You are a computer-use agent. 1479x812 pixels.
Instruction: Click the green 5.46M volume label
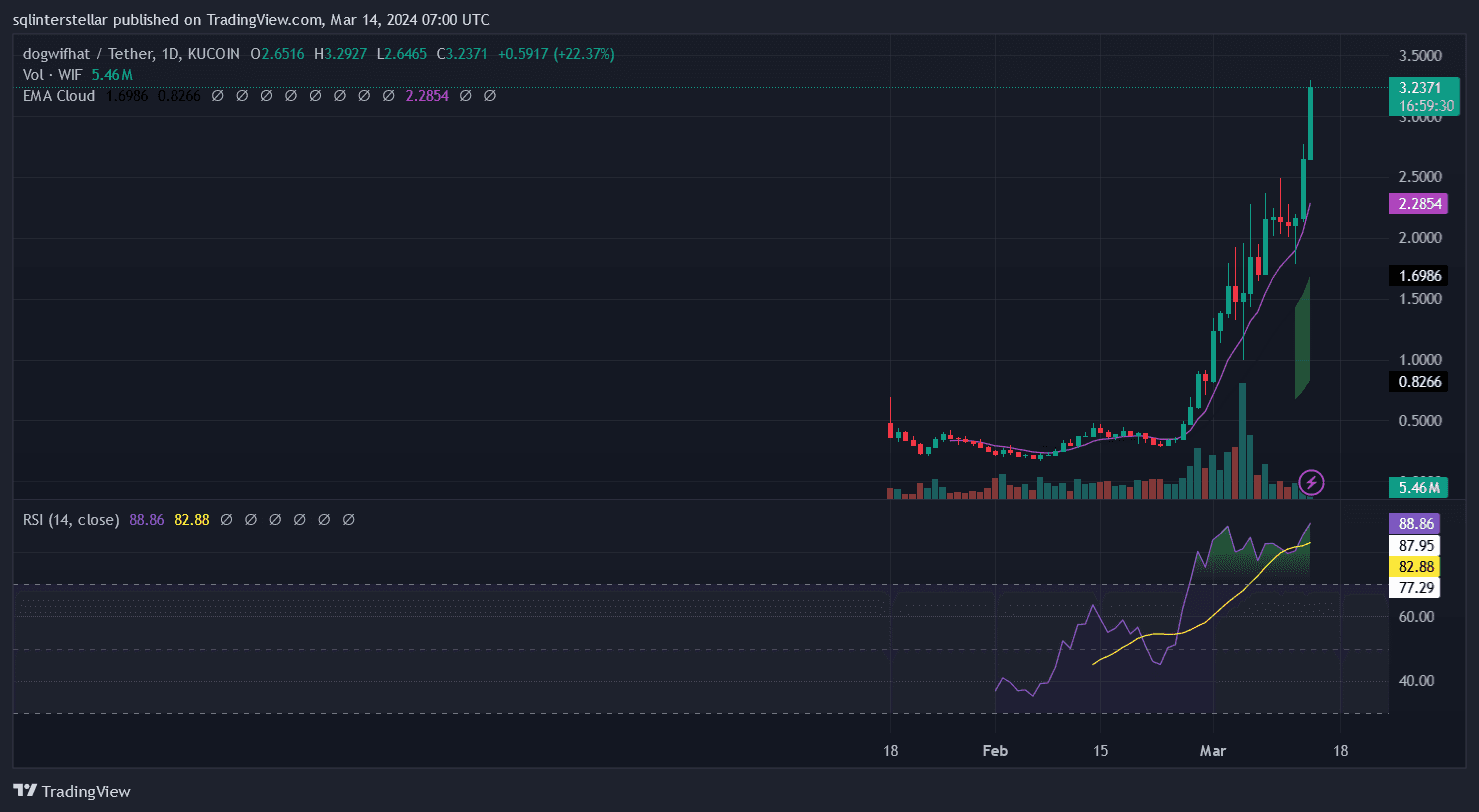click(x=1419, y=488)
